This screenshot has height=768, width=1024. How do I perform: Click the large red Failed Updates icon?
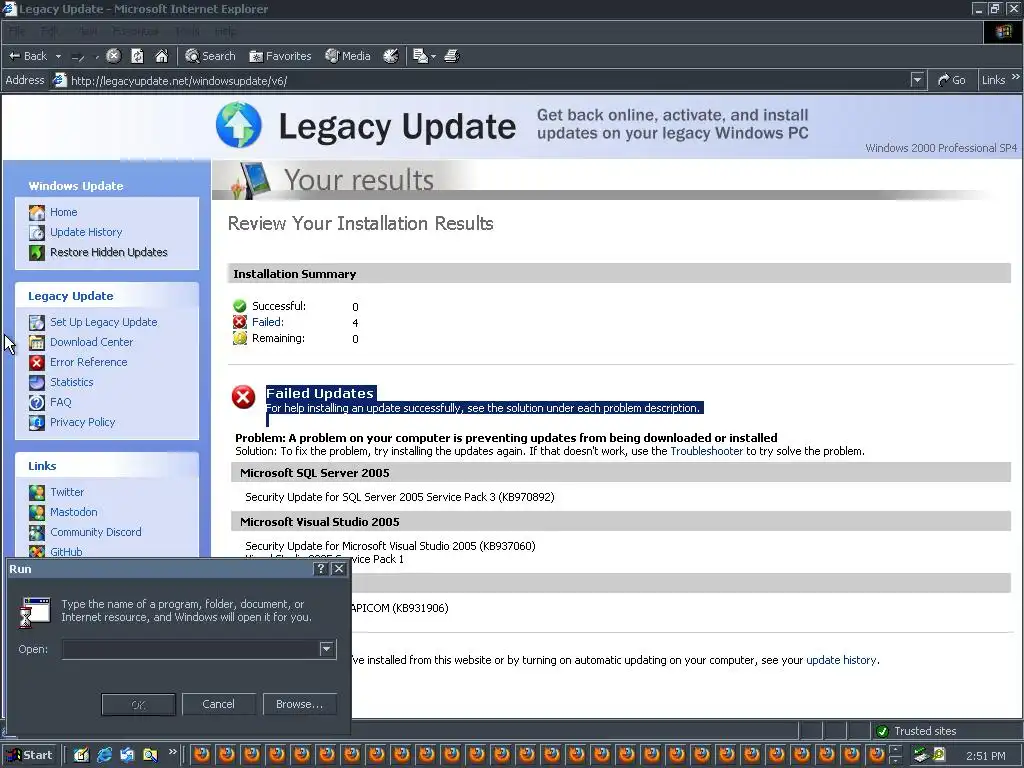tap(244, 396)
